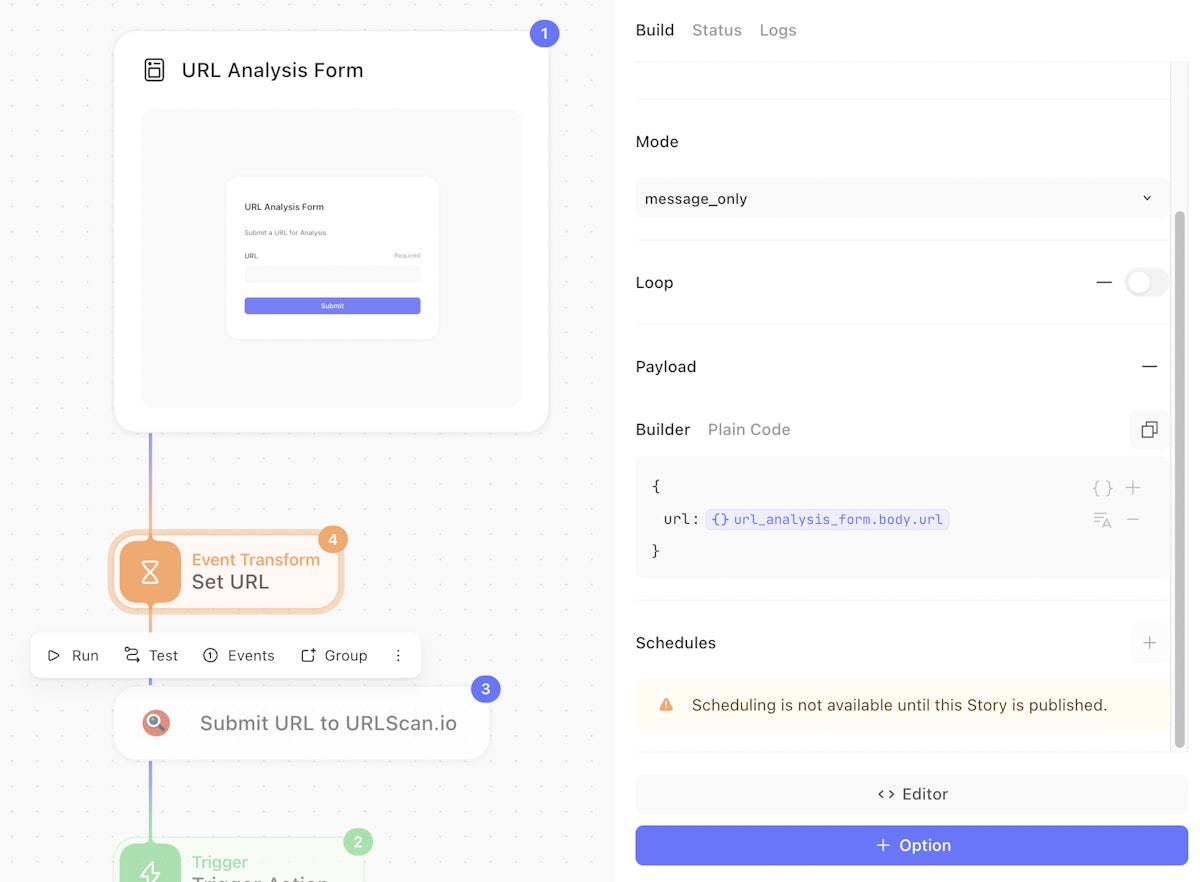The width and height of the screenshot is (1200, 882).
Task: Click the Option button
Action: pyautogui.click(x=911, y=845)
